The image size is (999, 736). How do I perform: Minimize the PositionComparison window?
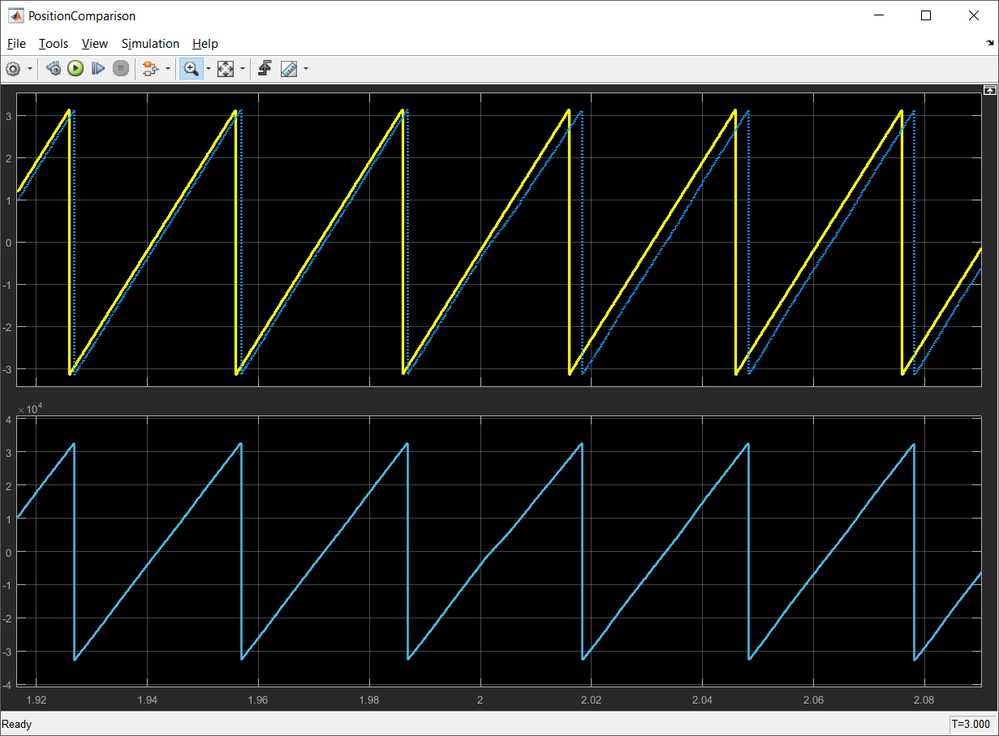[879, 15]
